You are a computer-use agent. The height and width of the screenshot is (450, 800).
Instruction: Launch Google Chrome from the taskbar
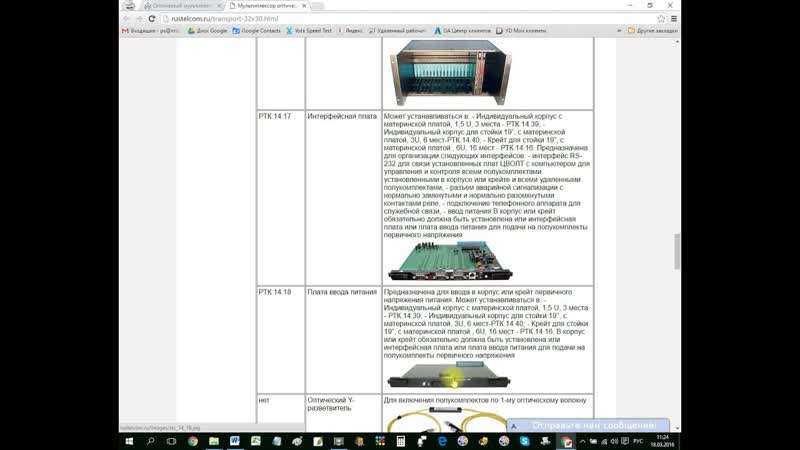(x=192, y=441)
